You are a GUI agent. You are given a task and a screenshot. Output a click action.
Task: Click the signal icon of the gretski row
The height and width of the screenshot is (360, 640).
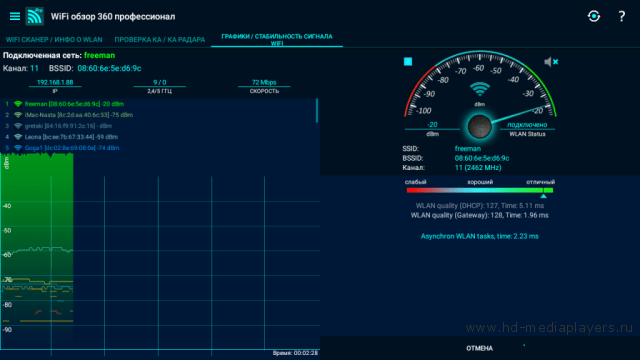[18, 126]
